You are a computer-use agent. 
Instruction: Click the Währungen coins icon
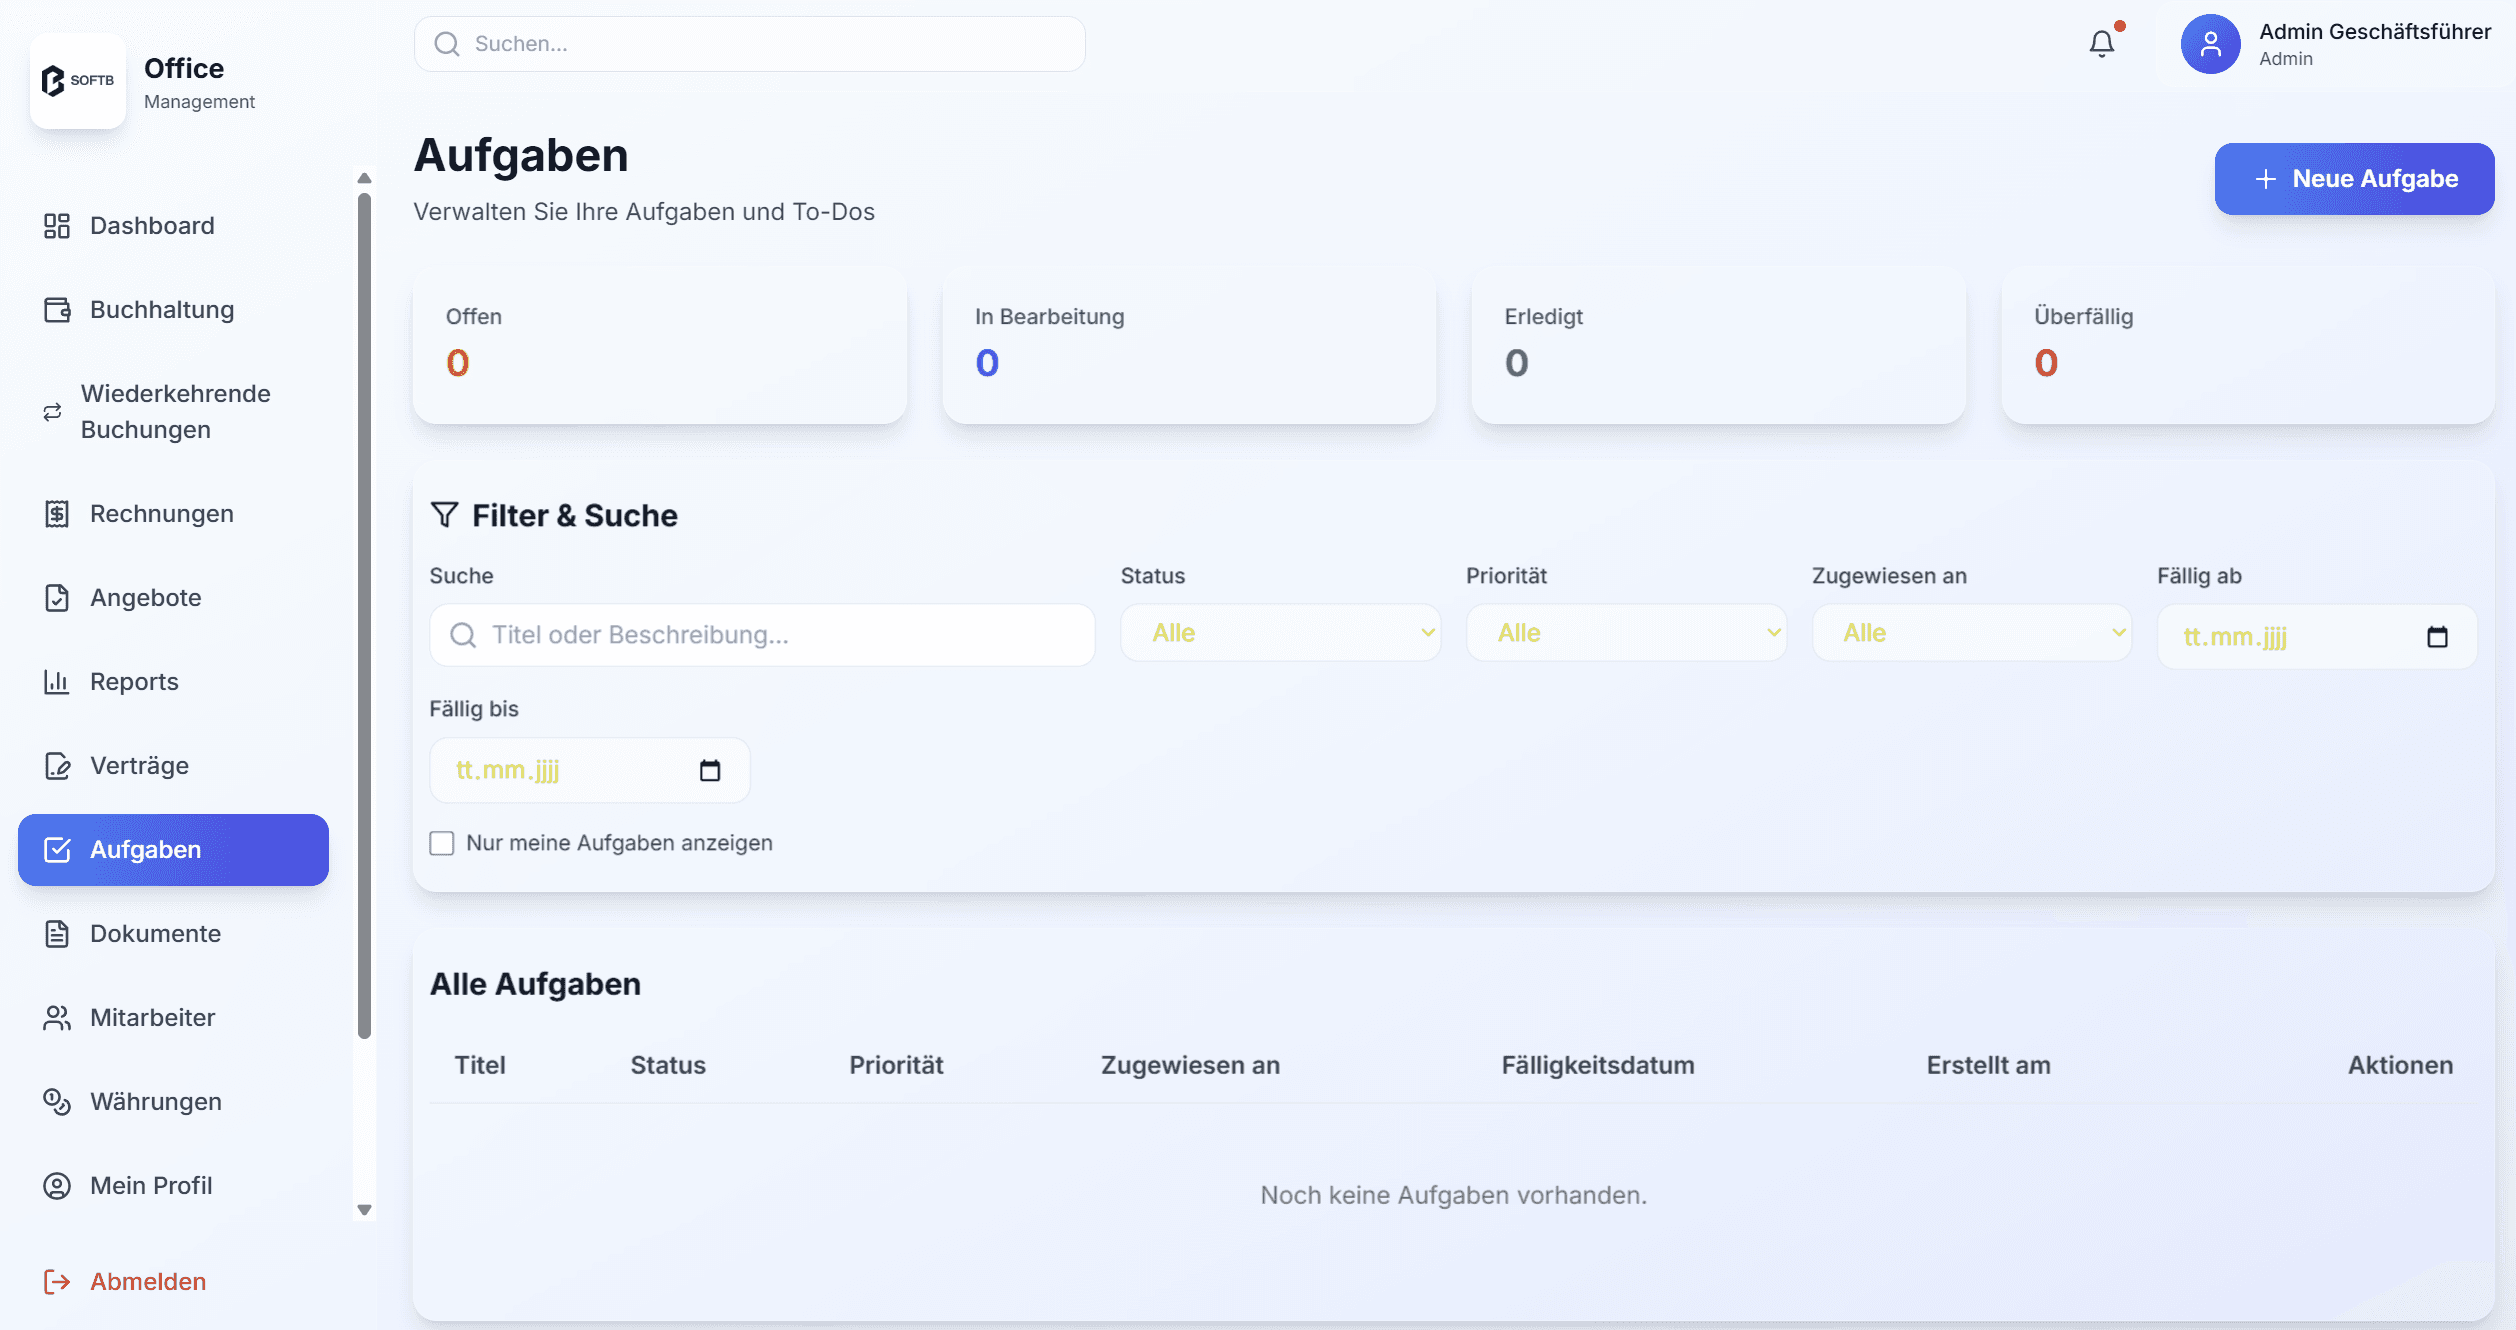57,1101
